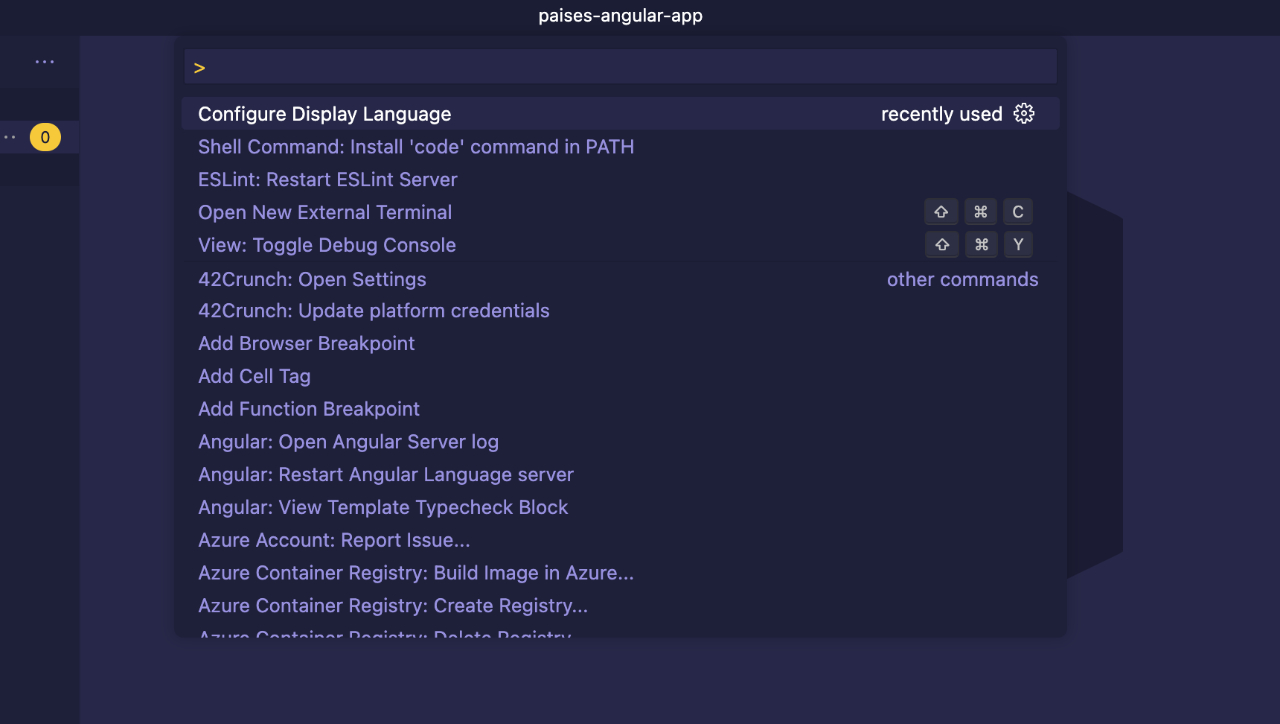Screen dimensions: 1280x724
Task: Click the yellow 0 badge in the sidebar
Action: (45, 138)
